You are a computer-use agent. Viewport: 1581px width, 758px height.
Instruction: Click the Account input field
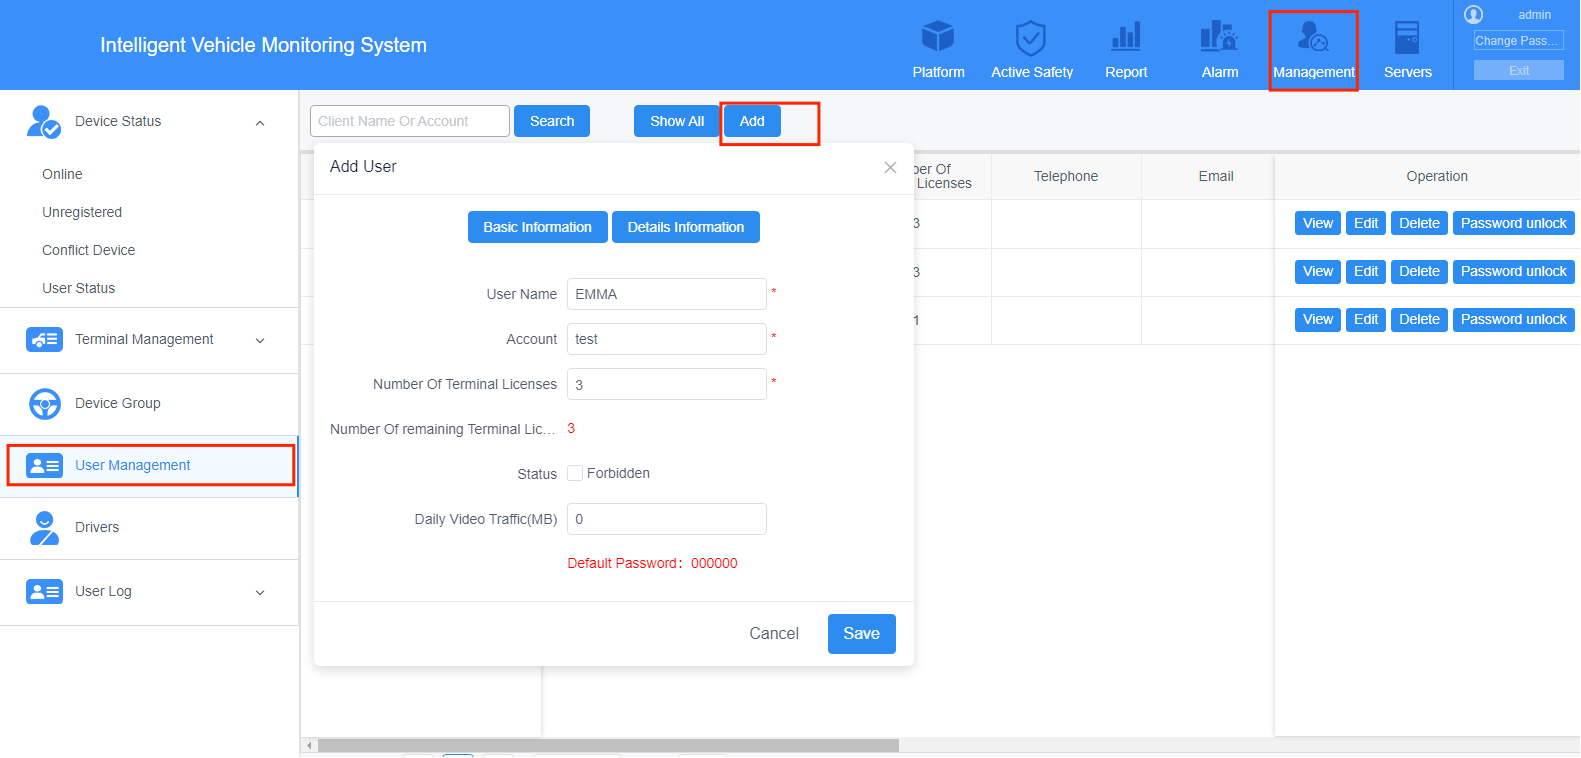click(x=667, y=339)
